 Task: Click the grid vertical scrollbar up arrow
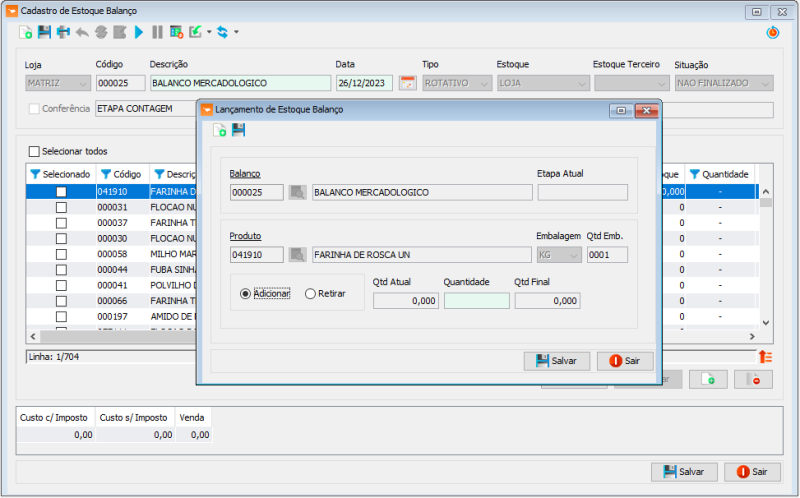click(x=766, y=192)
